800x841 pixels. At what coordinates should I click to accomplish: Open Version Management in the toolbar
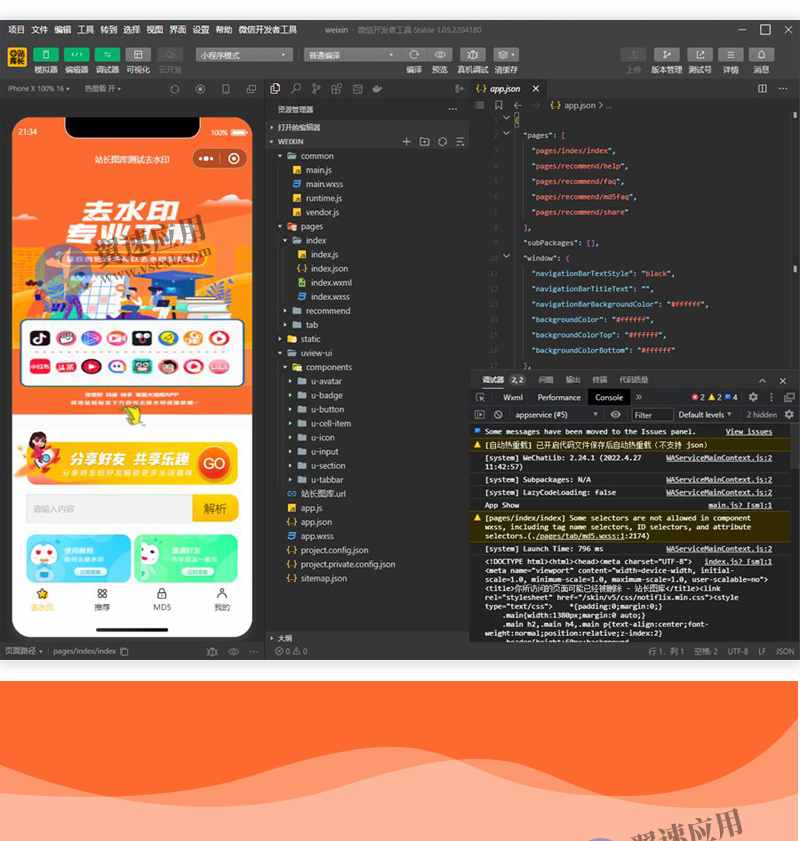point(666,55)
